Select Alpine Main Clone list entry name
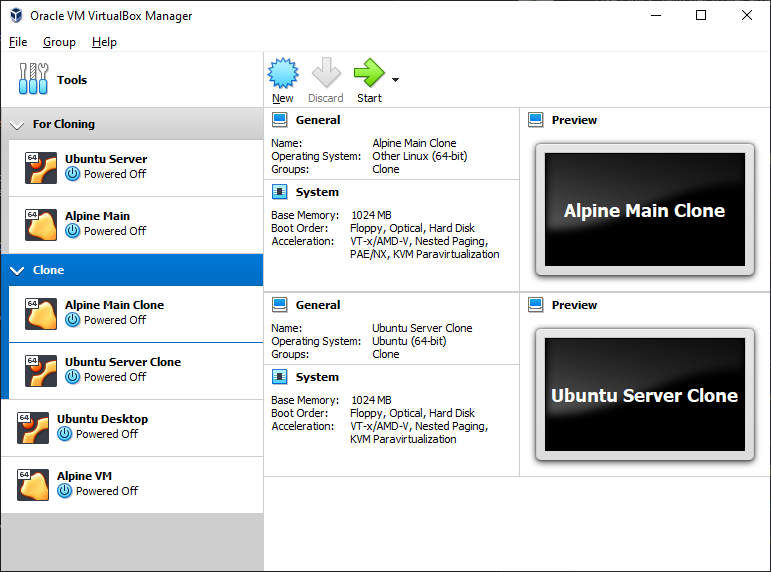The height and width of the screenshot is (572, 771). [x=114, y=305]
